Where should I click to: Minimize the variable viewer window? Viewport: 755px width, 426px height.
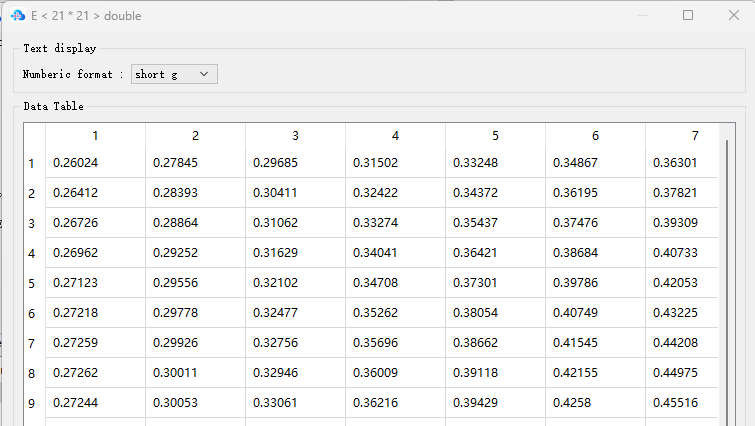click(x=641, y=15)
